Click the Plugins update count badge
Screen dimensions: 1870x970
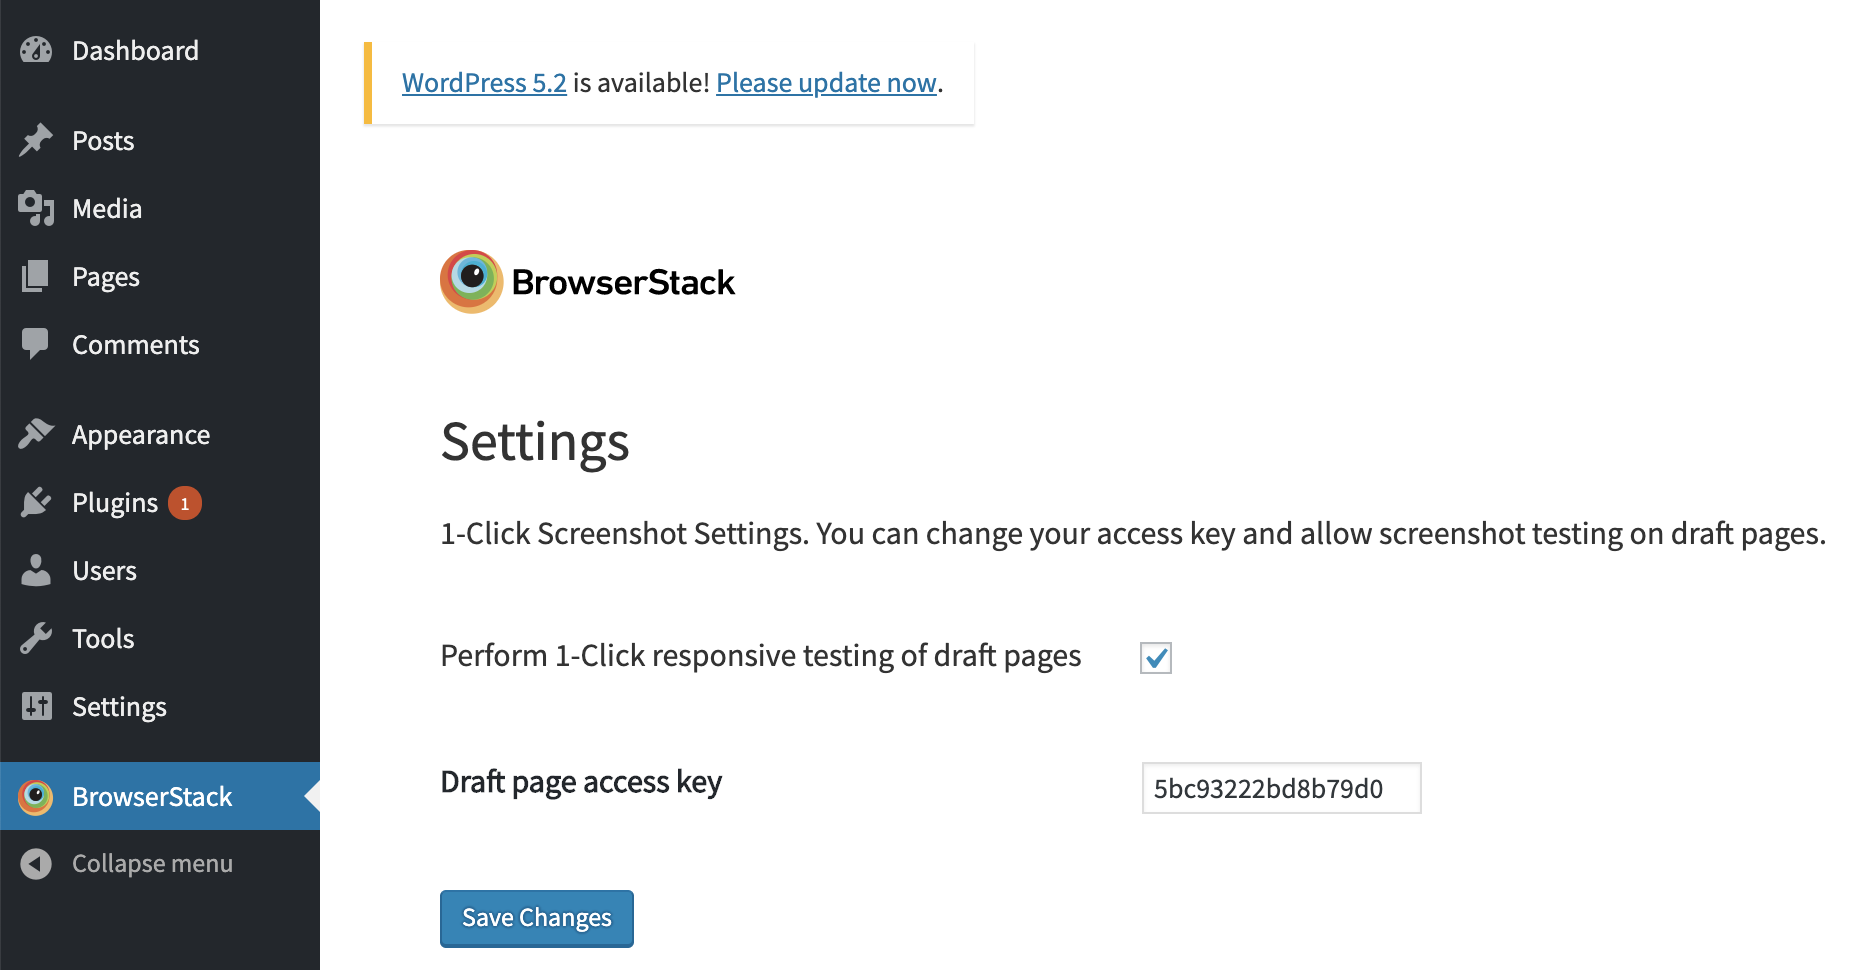pos(185,503)
